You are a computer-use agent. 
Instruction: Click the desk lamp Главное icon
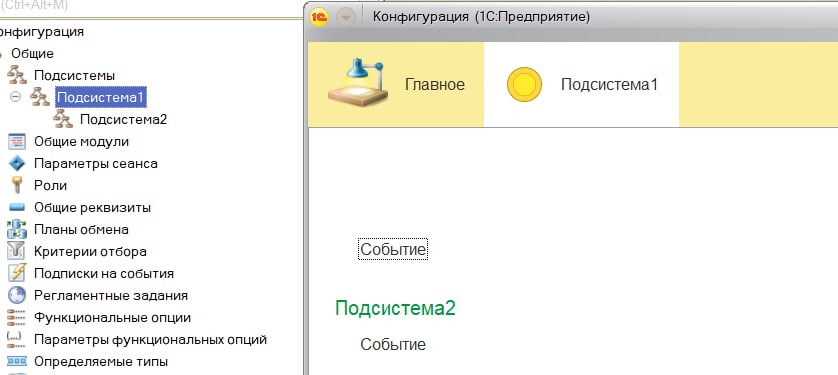[358, 83]
